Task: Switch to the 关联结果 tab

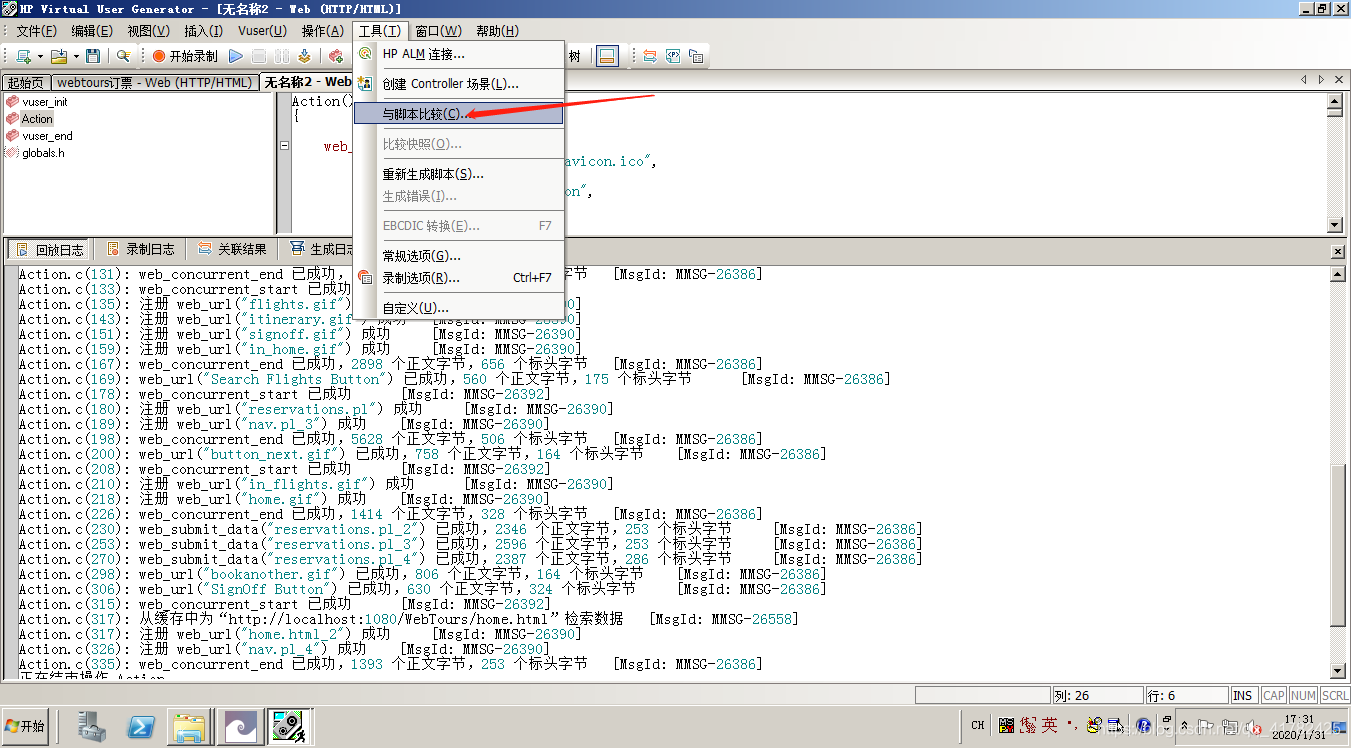Action: [x=233, y=249]
